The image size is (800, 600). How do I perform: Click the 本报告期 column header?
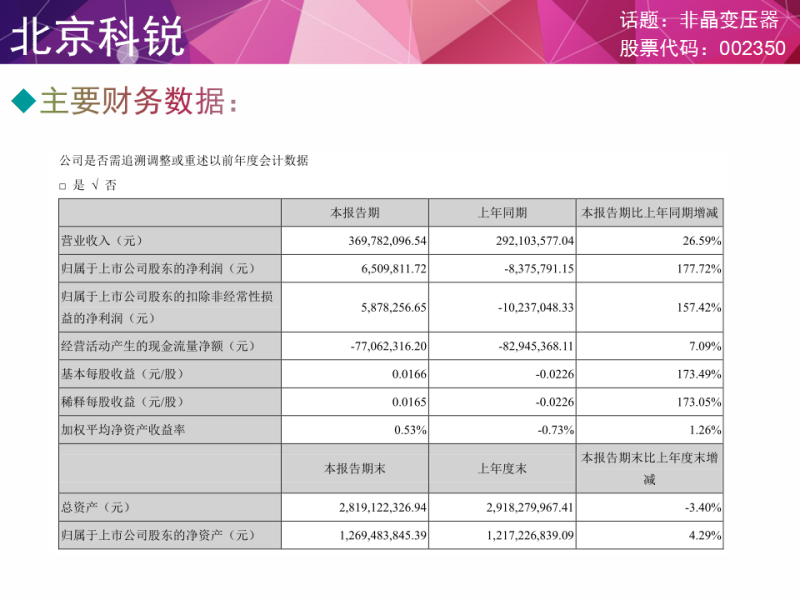click(355, 213)
